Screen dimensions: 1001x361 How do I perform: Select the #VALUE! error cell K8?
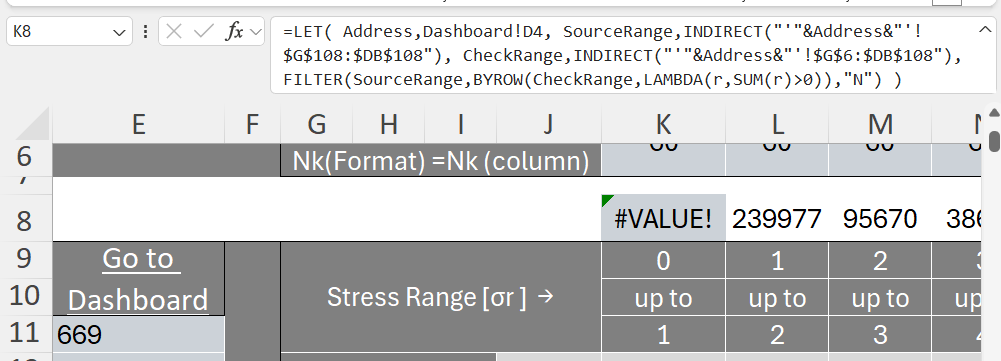[663, 218]
